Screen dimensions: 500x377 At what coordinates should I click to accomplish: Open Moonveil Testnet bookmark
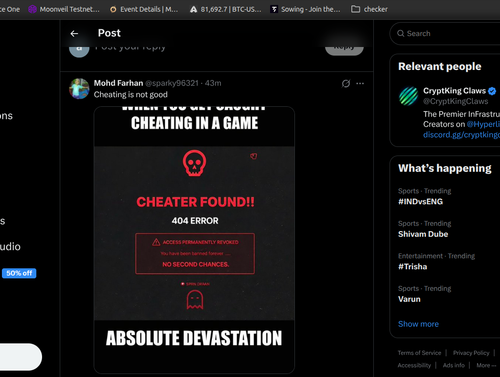pyautogui.click(x=64, y=9)
